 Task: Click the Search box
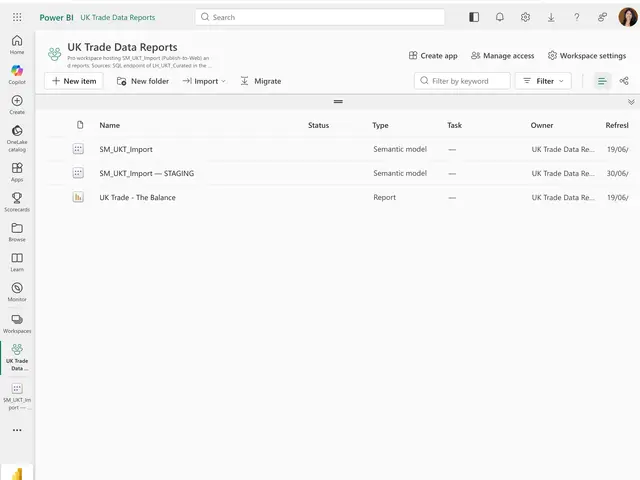pos(320,17)
